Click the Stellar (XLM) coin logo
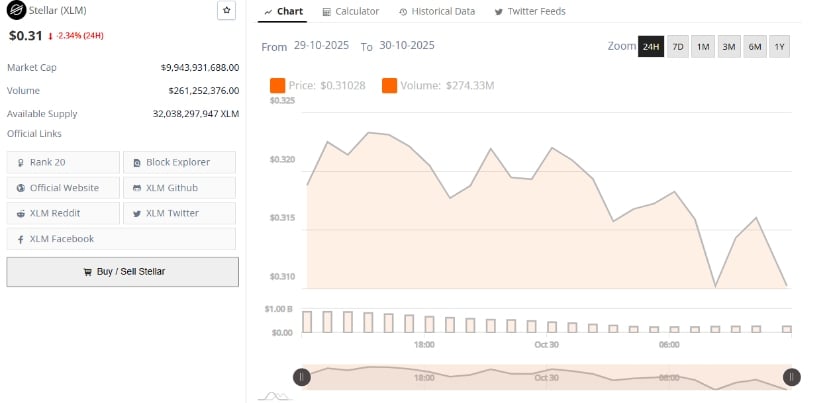This screenshot has width=825, height=403. (x=15, y=11)
